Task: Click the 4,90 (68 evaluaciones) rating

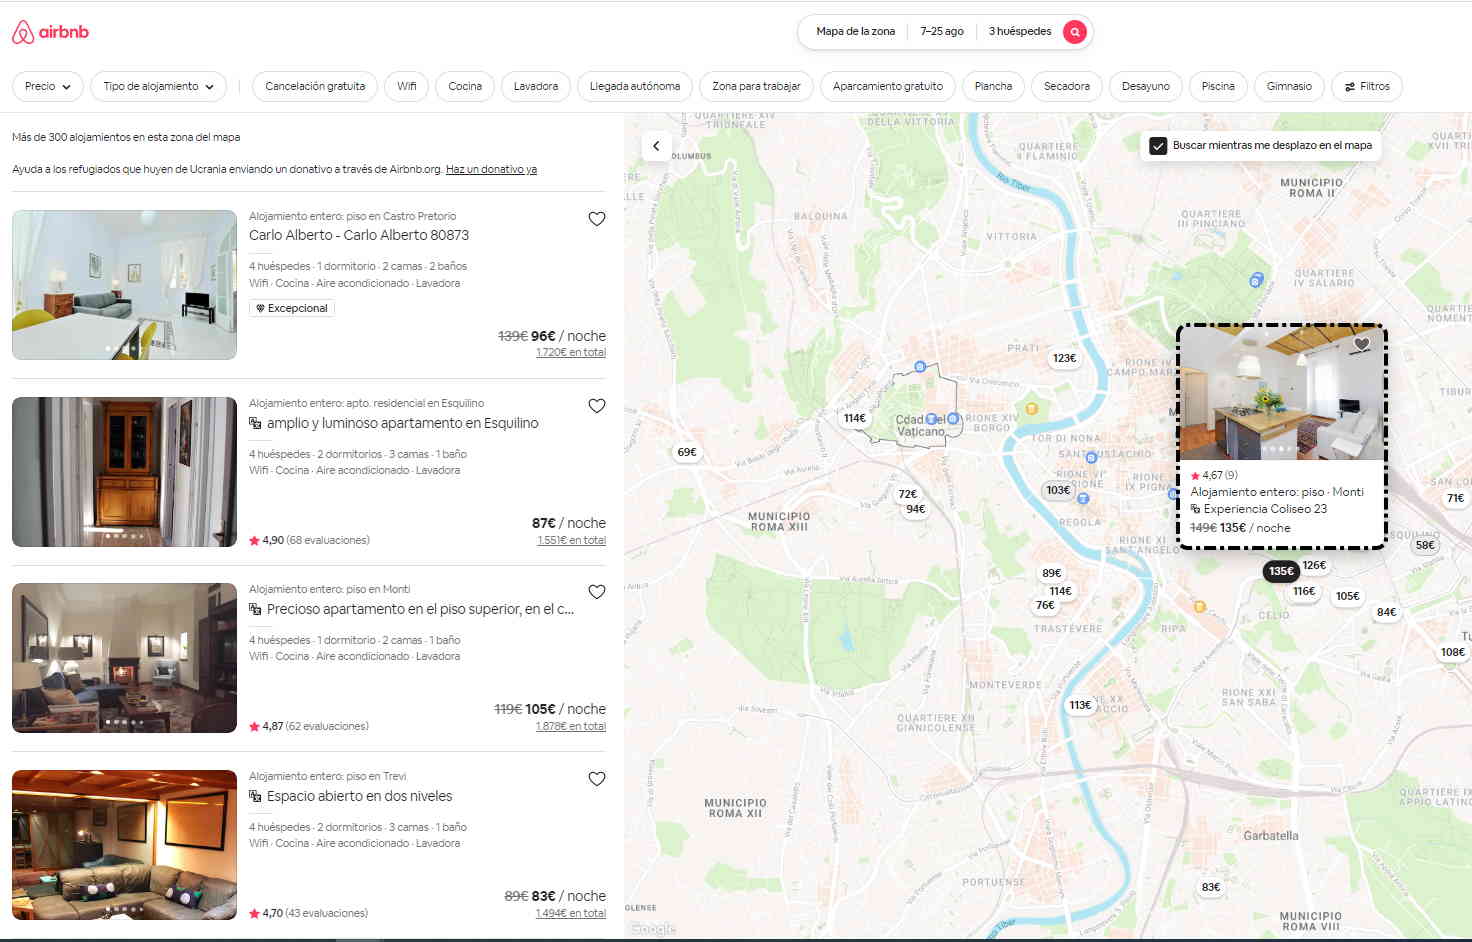Action: point(310,540)
